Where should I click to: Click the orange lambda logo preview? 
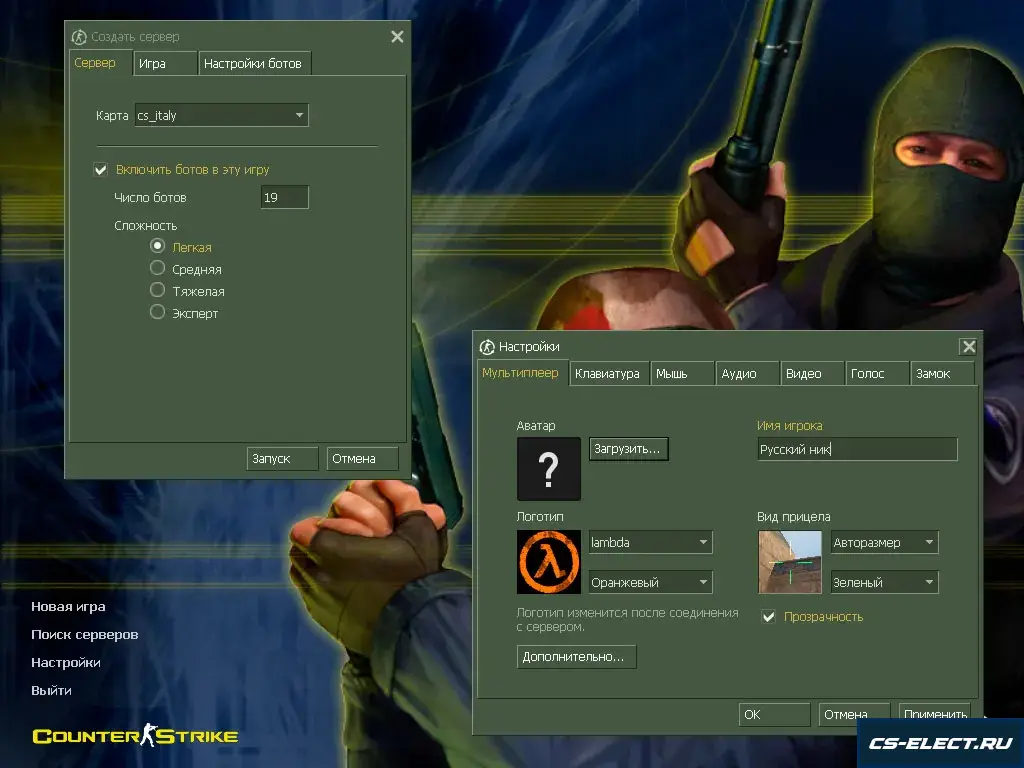click(549, 562)
